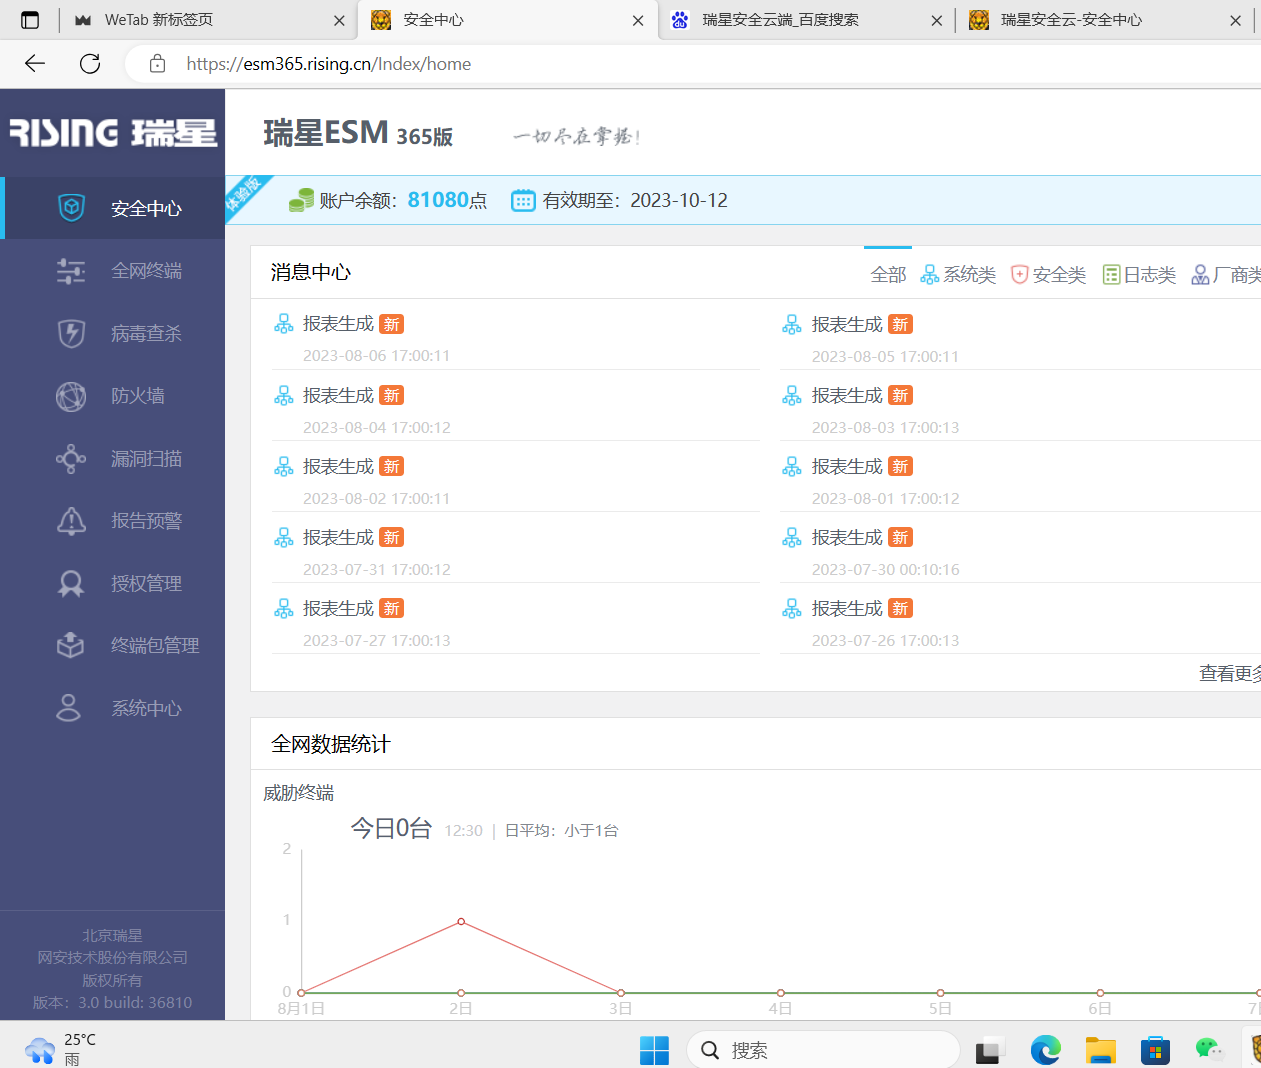Open 报表生成 message from 2023-08-02 17:00:11

coord(338,467)
